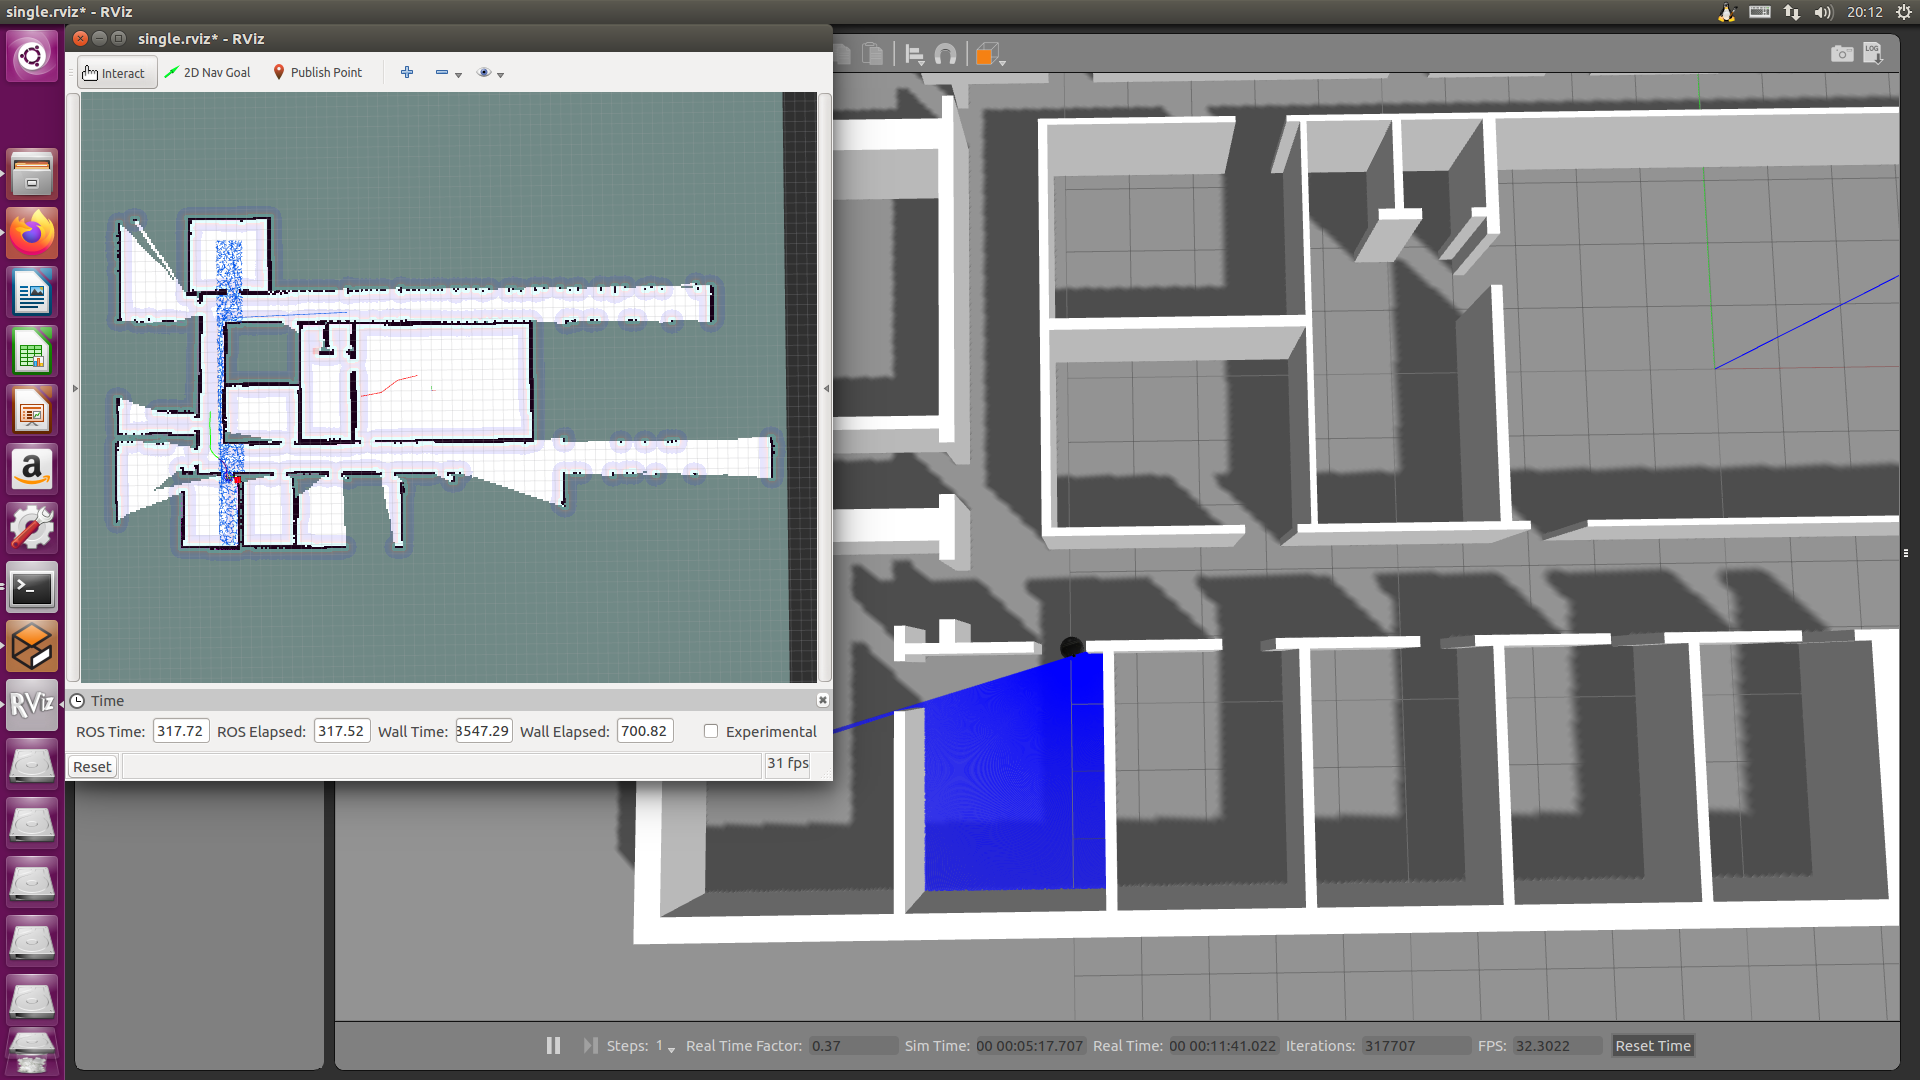Open the orange view angle dropdown
The image size is (1920, 1080).
click(1002, 61)
